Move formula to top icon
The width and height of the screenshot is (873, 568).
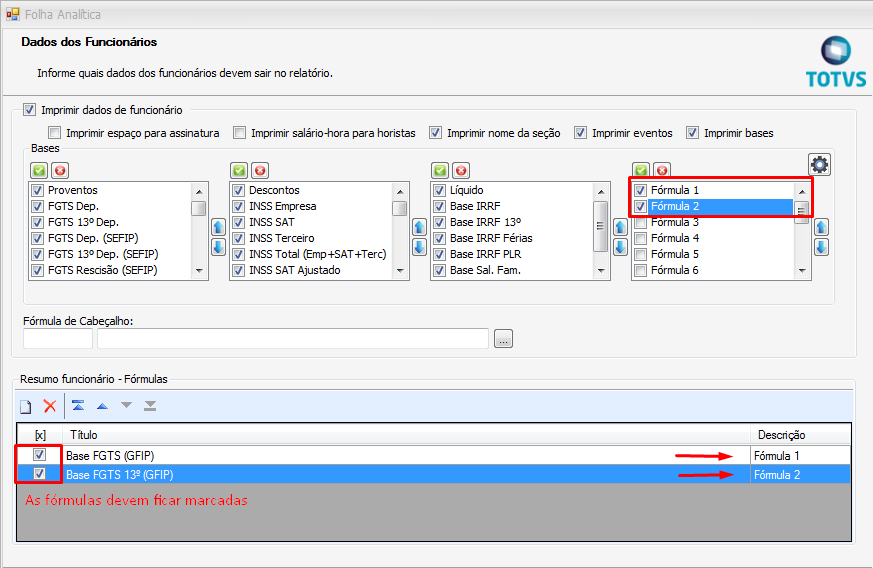coord(78,405)
